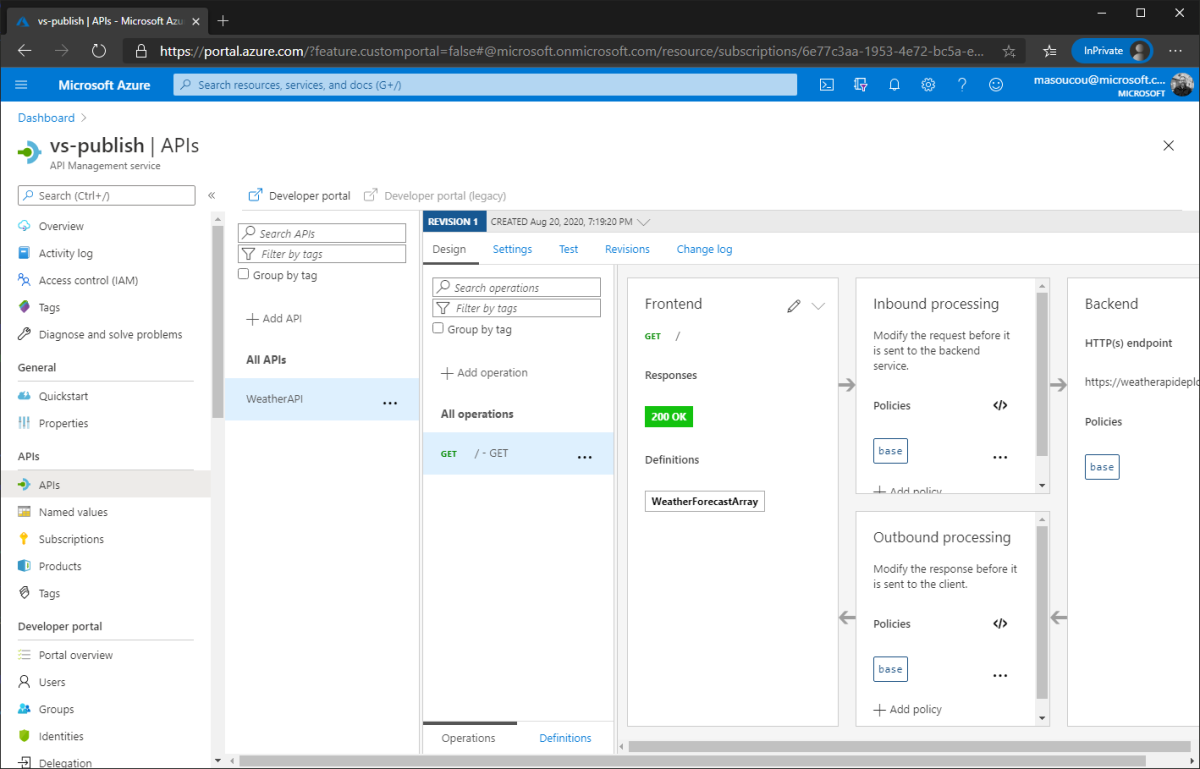Viewport: 1200px width, 769px height.
Task: Click Add API
Action: click(274, 318)
